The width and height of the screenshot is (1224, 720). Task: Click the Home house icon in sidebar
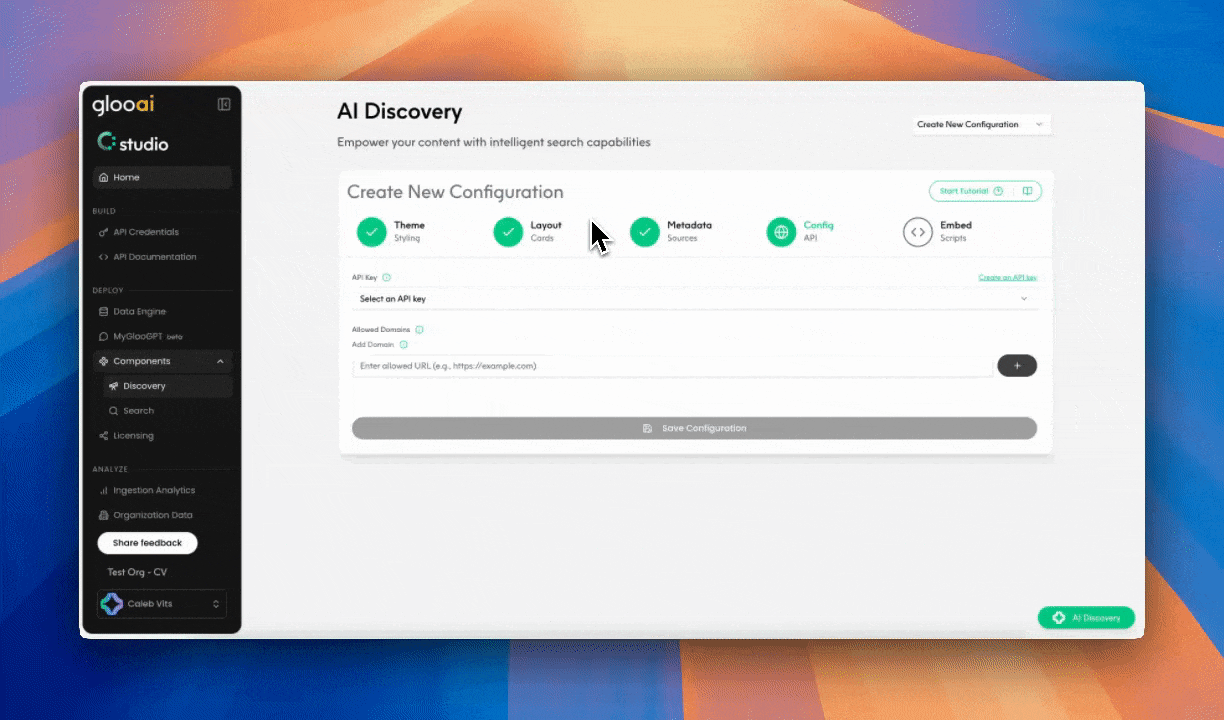pos(103,178)
